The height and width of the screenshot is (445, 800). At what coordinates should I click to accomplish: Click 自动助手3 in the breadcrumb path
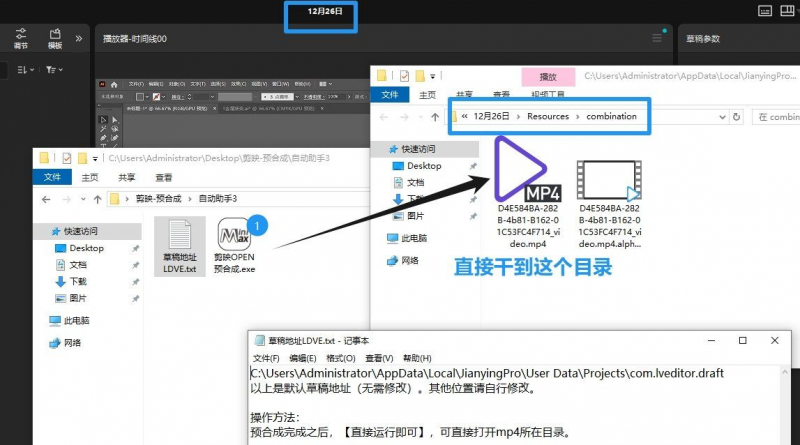coord(218,199)
